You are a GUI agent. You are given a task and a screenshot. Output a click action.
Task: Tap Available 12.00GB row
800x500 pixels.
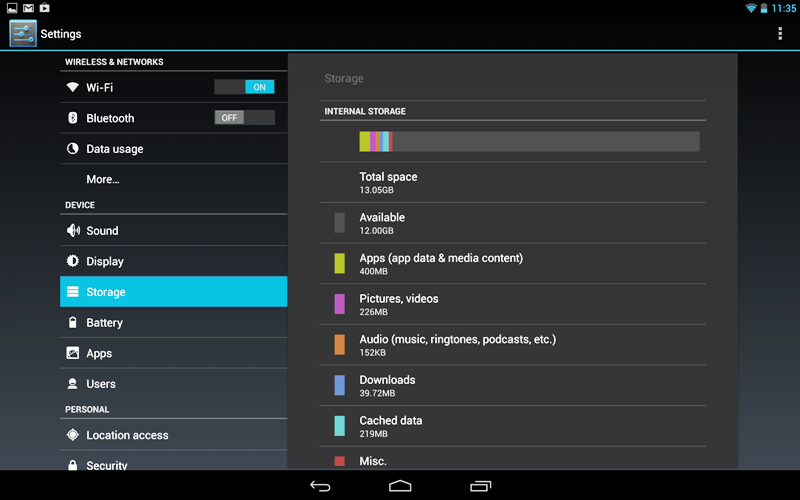512,223
